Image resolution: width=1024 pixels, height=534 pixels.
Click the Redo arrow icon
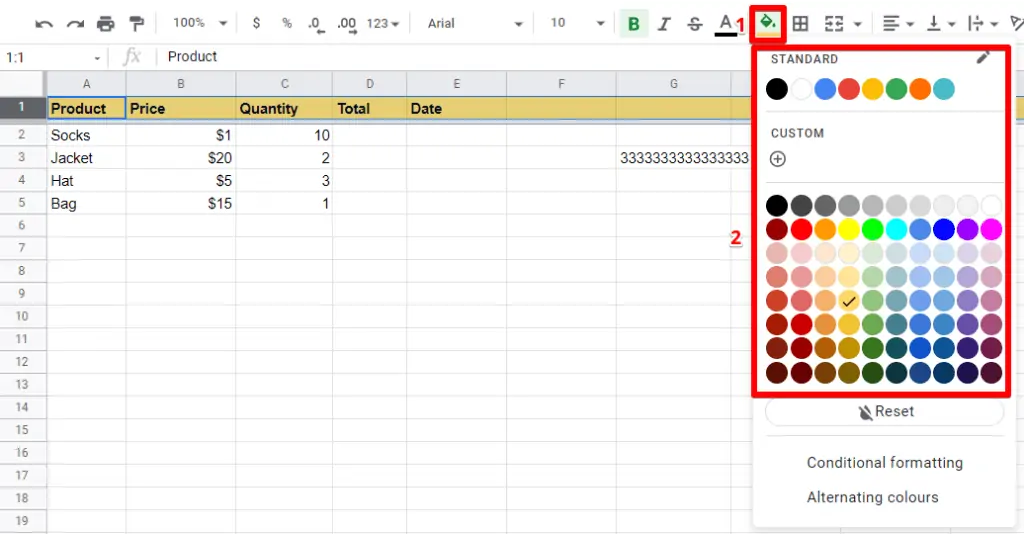(x=75, y=23)
